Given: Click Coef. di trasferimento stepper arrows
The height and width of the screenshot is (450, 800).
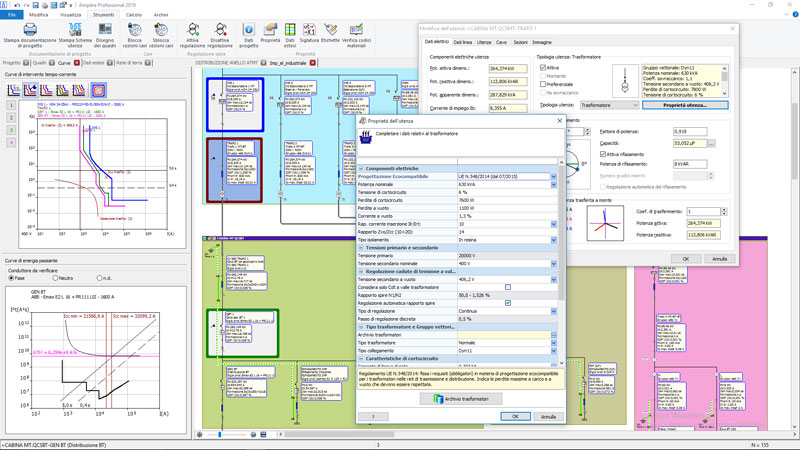Looking at the screenshot, I should (724, 211).
